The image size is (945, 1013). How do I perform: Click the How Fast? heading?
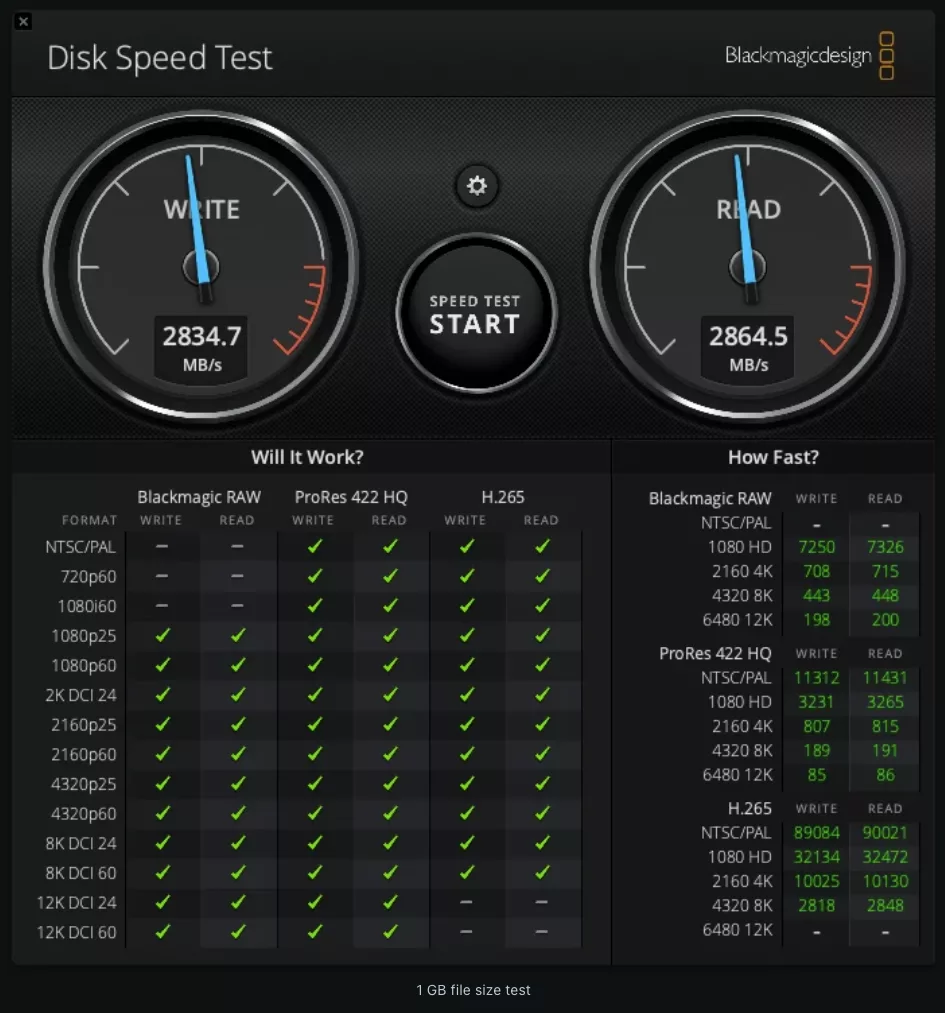[773, 457]
